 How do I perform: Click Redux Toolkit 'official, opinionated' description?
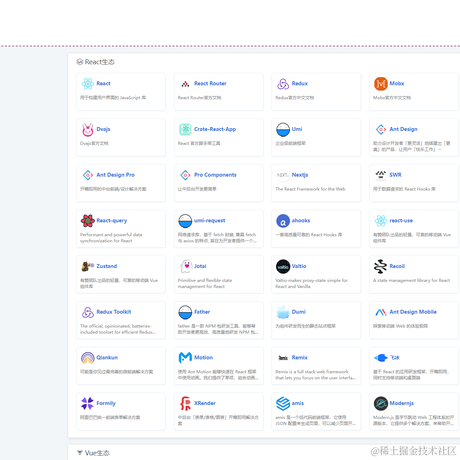[118, 329]
